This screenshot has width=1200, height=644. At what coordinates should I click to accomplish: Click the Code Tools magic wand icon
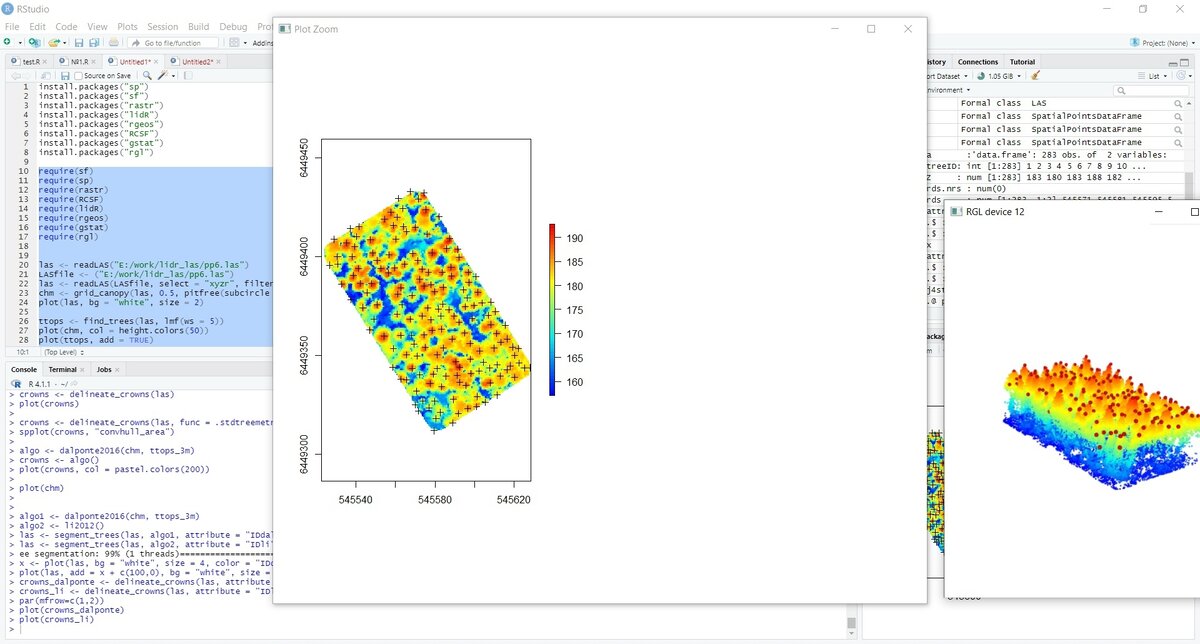(163, 76)
